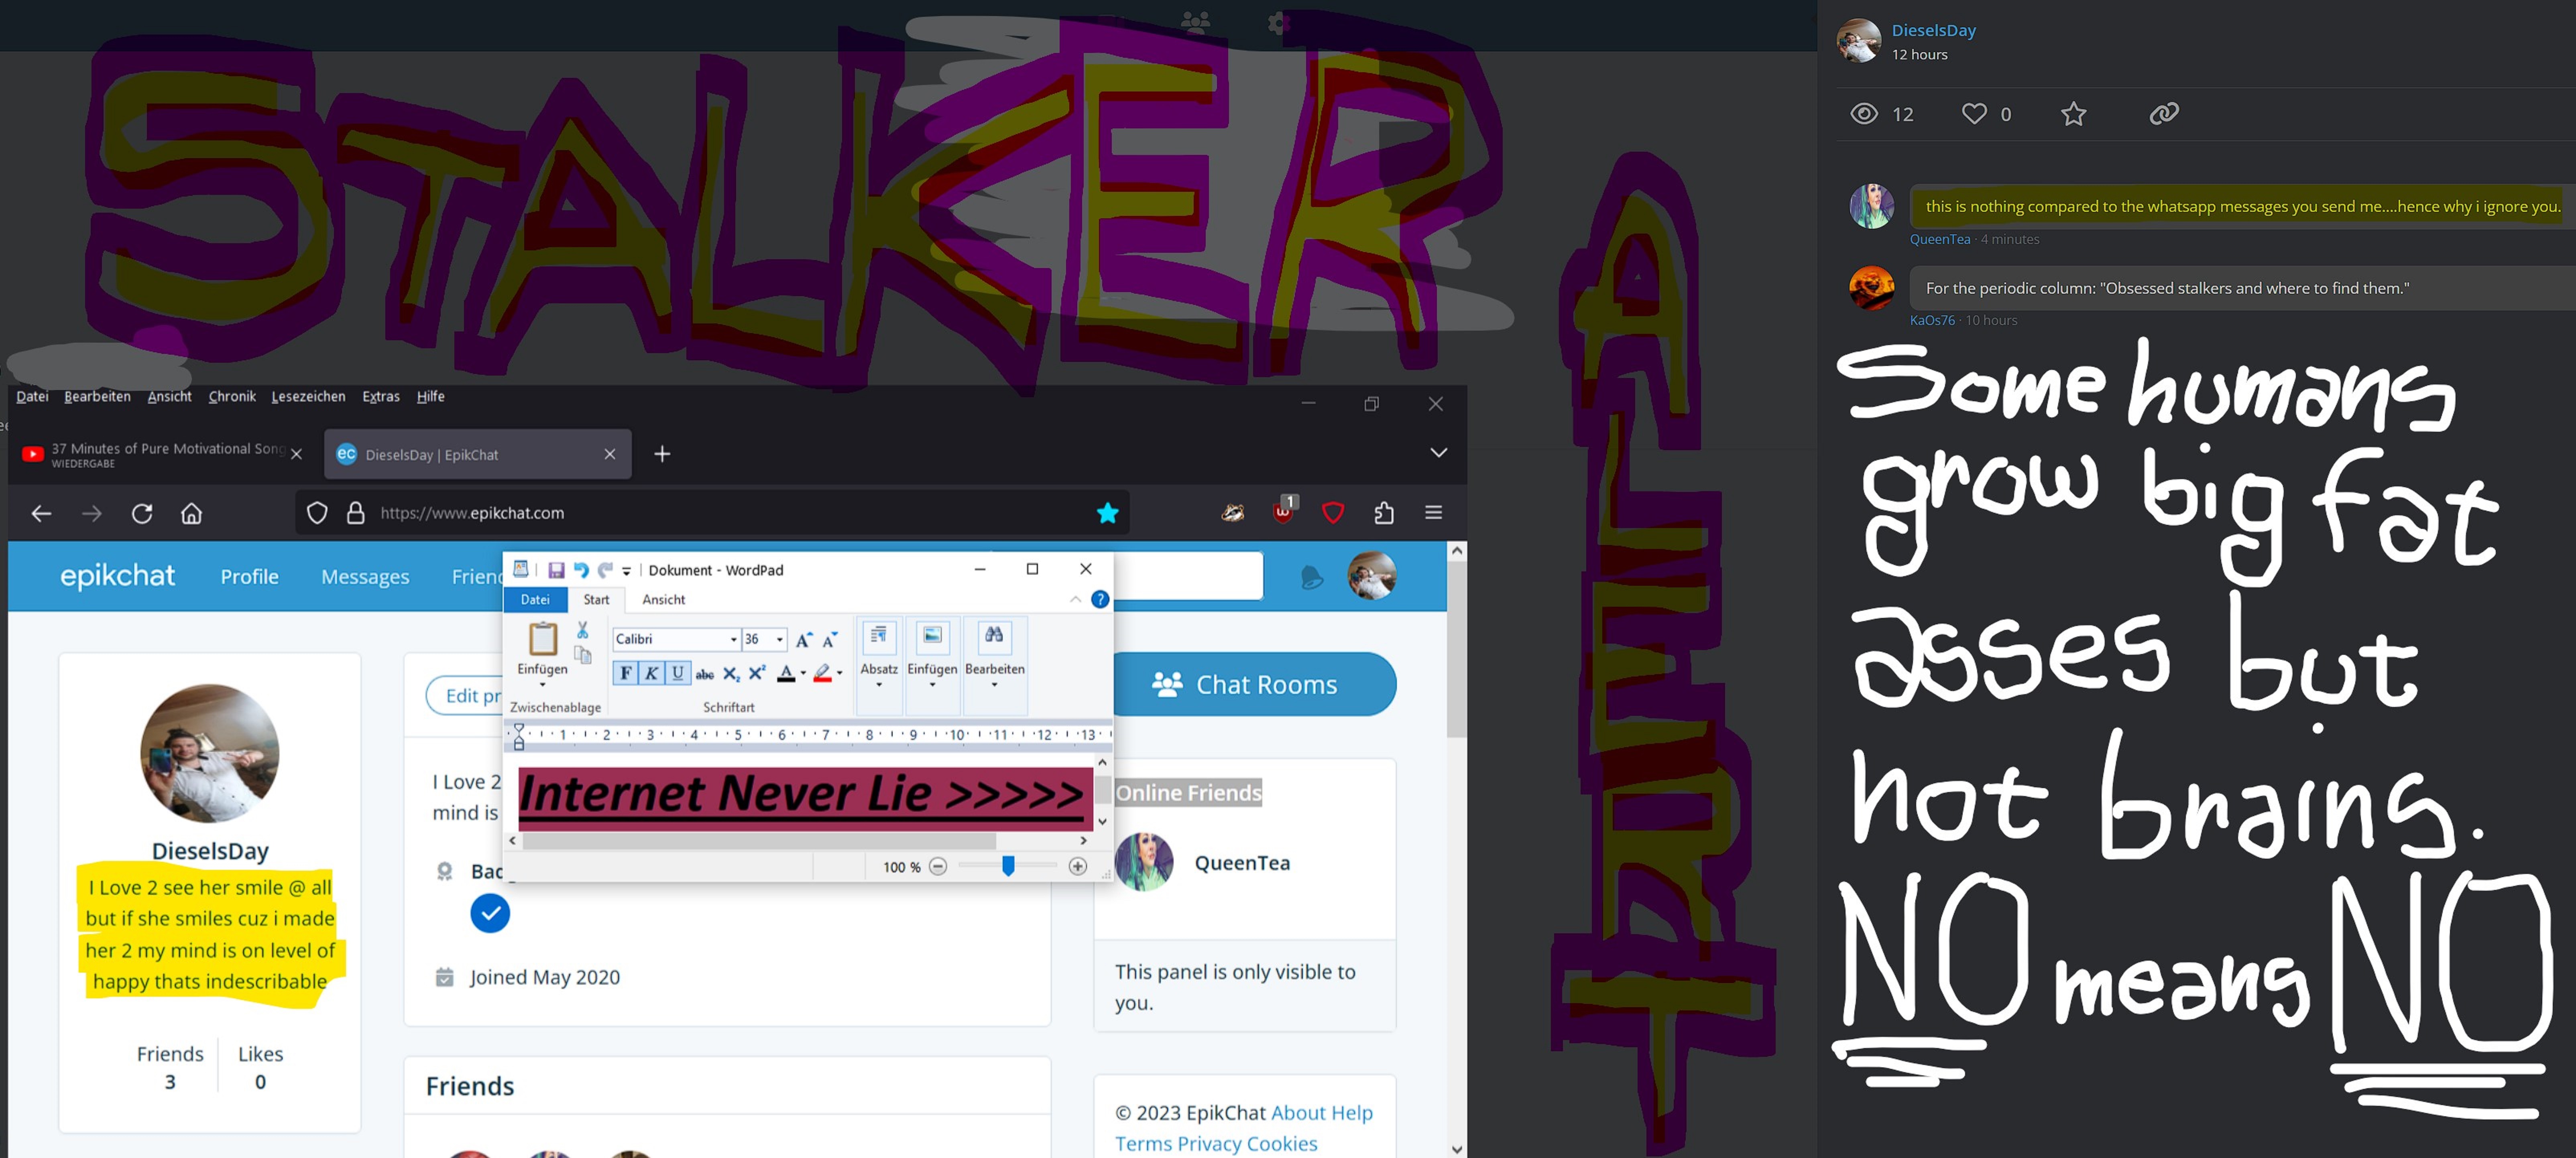Open Firefox extensions puzzle icon

coord(1383,513)
